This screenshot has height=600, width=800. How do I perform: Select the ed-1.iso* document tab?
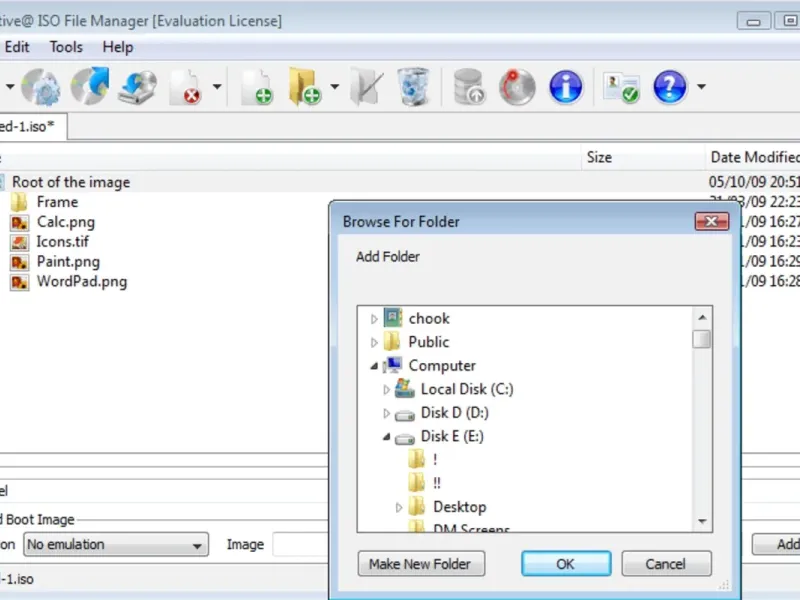[31, 126]
